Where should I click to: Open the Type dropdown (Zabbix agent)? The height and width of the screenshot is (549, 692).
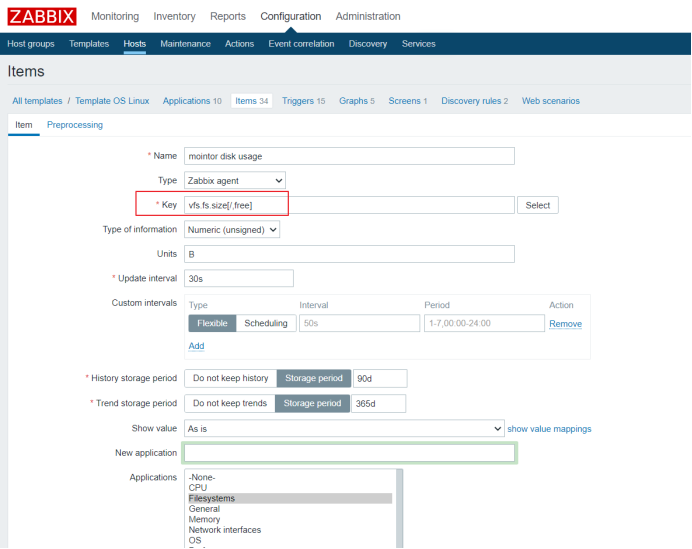[235, 180]
